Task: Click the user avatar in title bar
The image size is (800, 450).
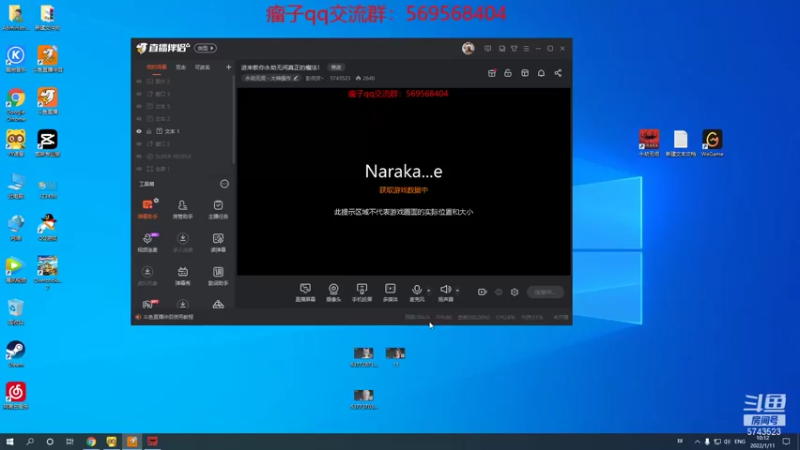Action: (x=468, y=48)
